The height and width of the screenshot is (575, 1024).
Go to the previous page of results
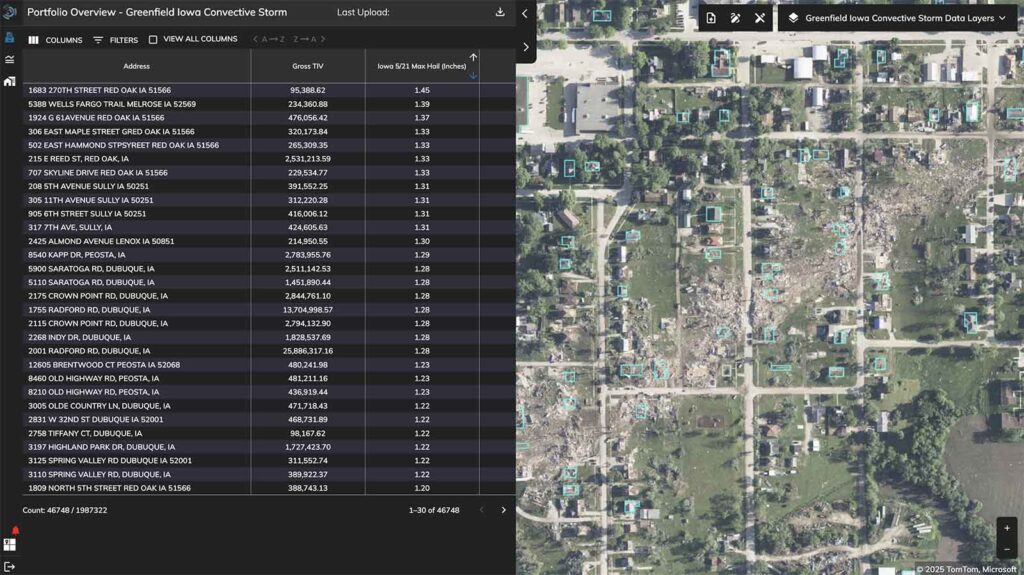[481, 510]
